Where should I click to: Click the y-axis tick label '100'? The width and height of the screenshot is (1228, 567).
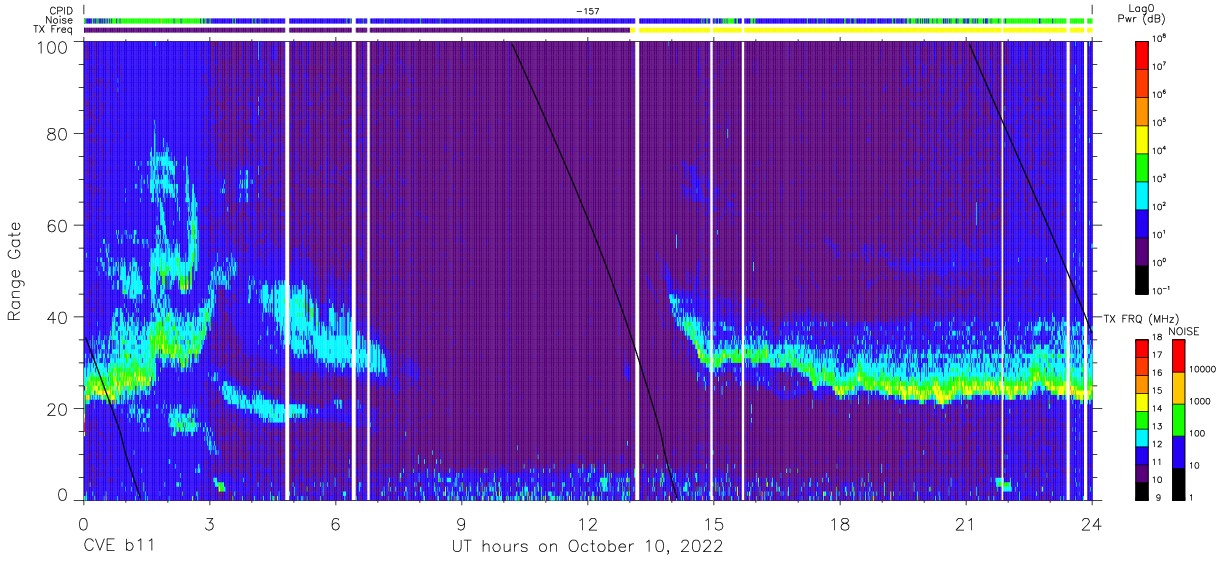51,48
